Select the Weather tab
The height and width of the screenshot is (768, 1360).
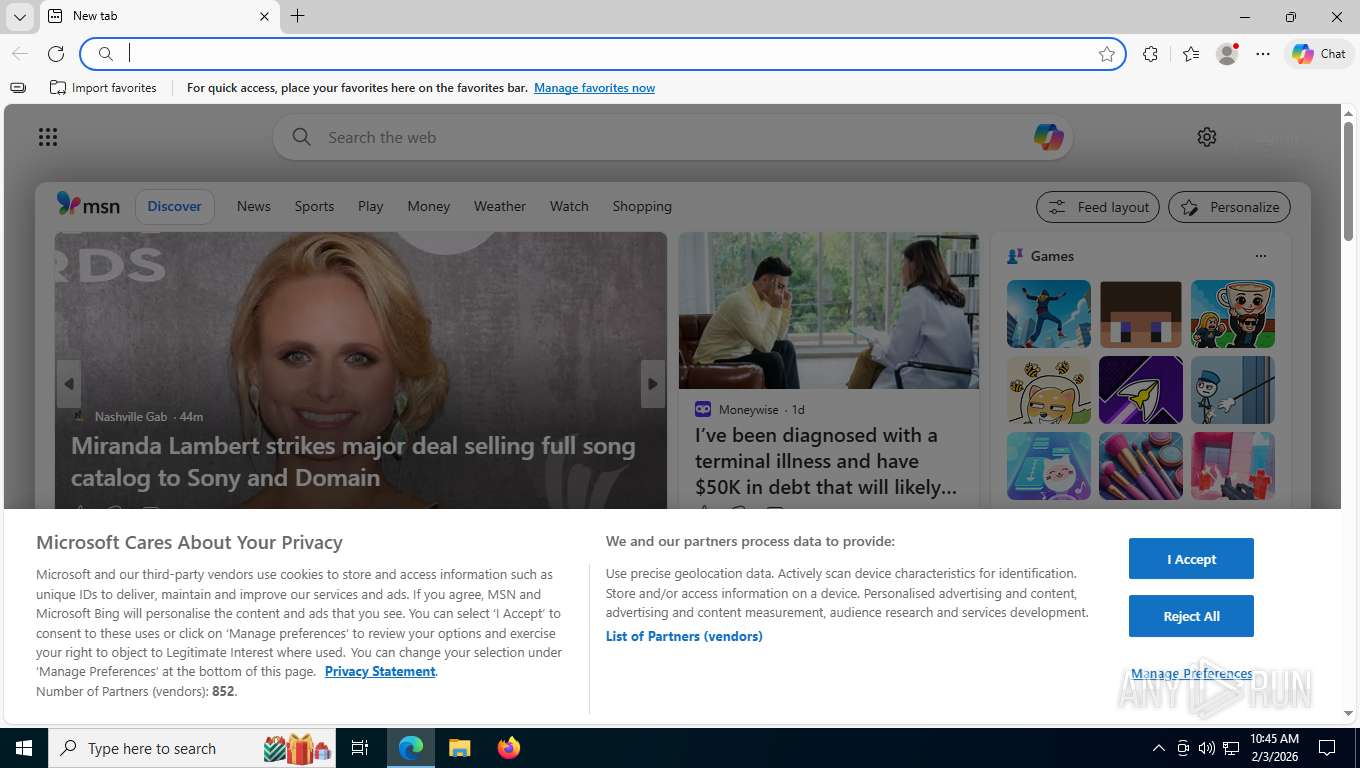click(x=500, y=206)
